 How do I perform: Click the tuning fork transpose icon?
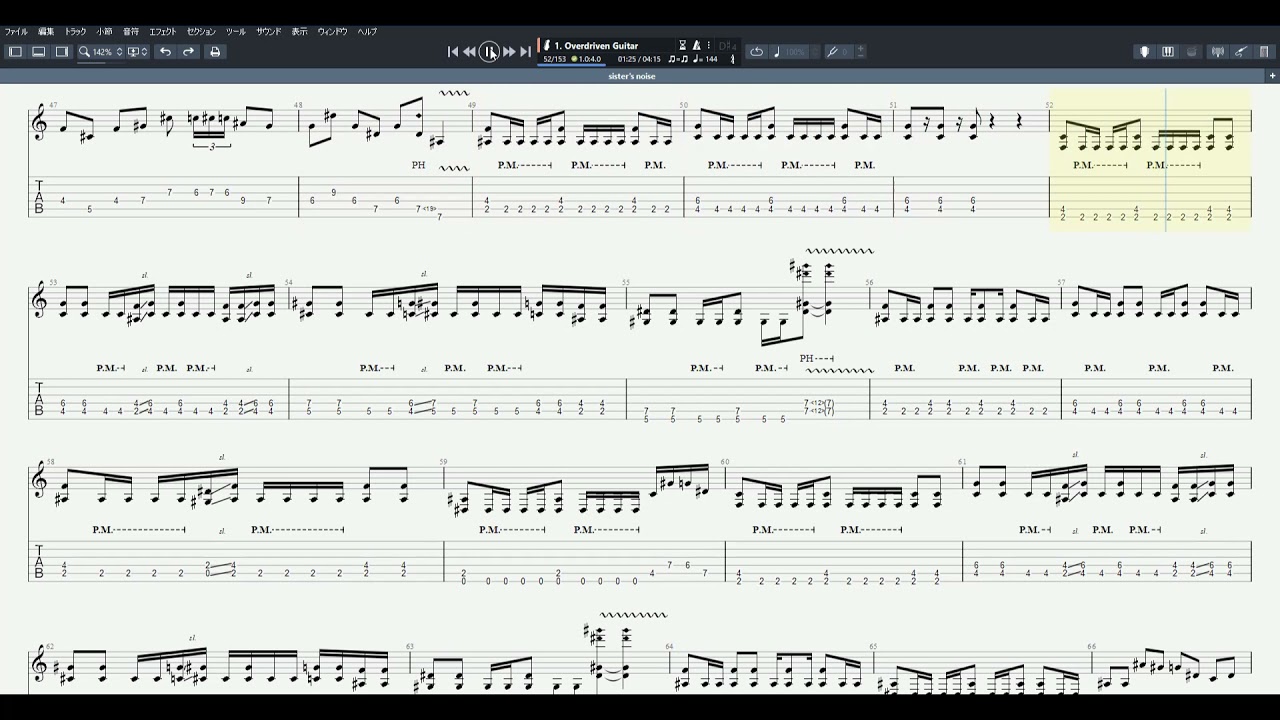(x=832, y=52)
